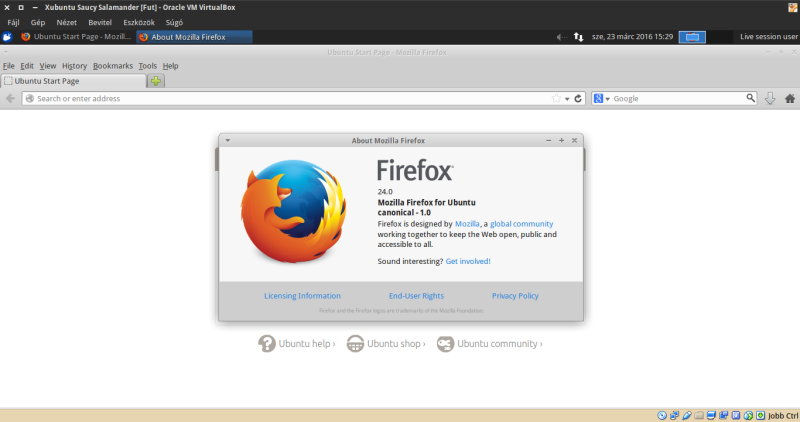Open the About dialog window menu arrow
The width and height of the screenshot is (800, 422).
[228, 140]
